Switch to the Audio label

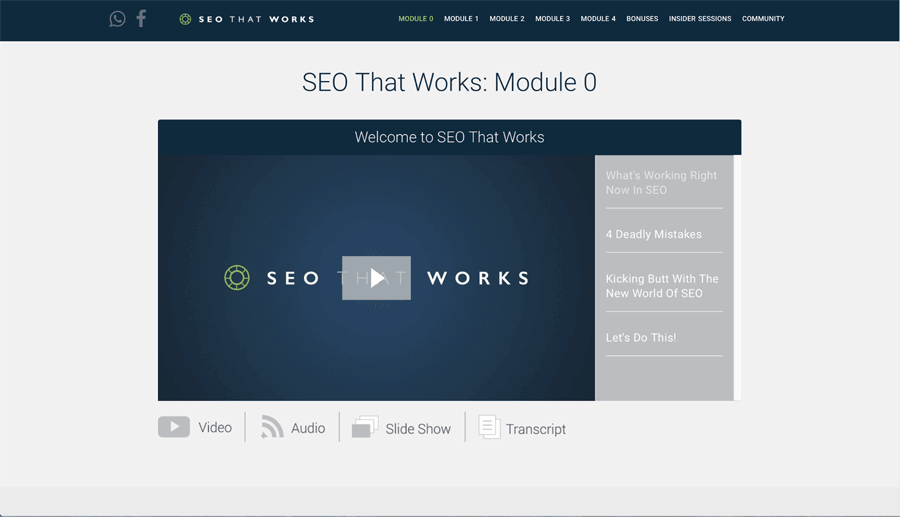pos(308,428)
